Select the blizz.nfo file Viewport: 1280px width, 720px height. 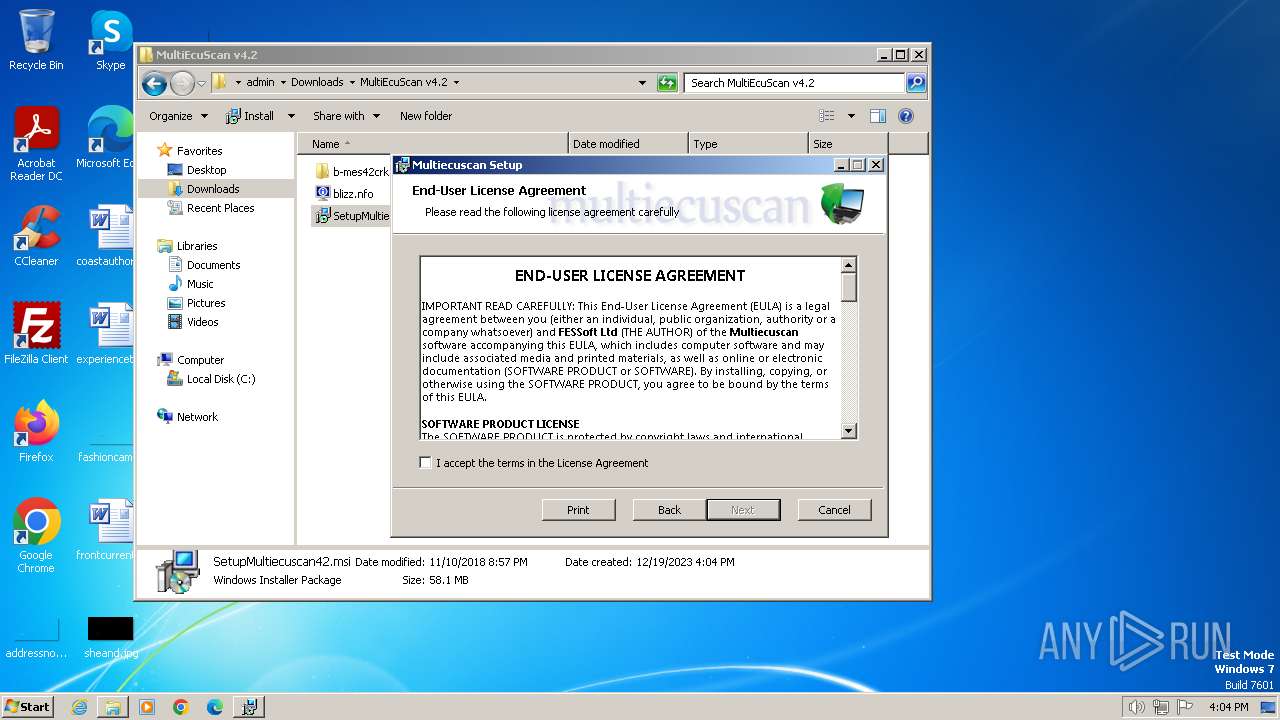point(345,194)
